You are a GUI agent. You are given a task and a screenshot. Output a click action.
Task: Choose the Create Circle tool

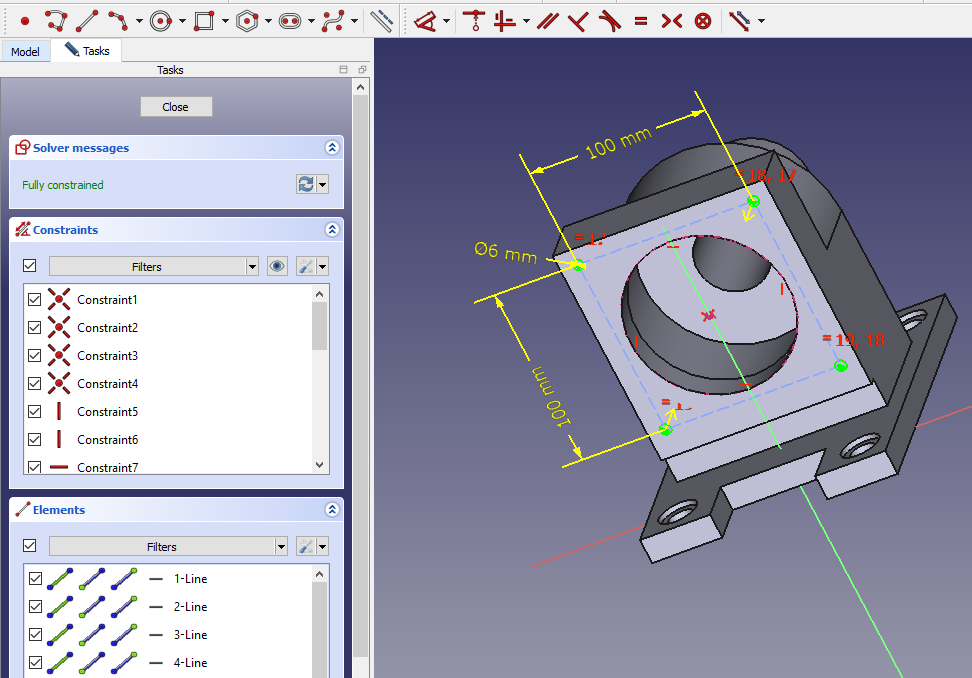162,20
